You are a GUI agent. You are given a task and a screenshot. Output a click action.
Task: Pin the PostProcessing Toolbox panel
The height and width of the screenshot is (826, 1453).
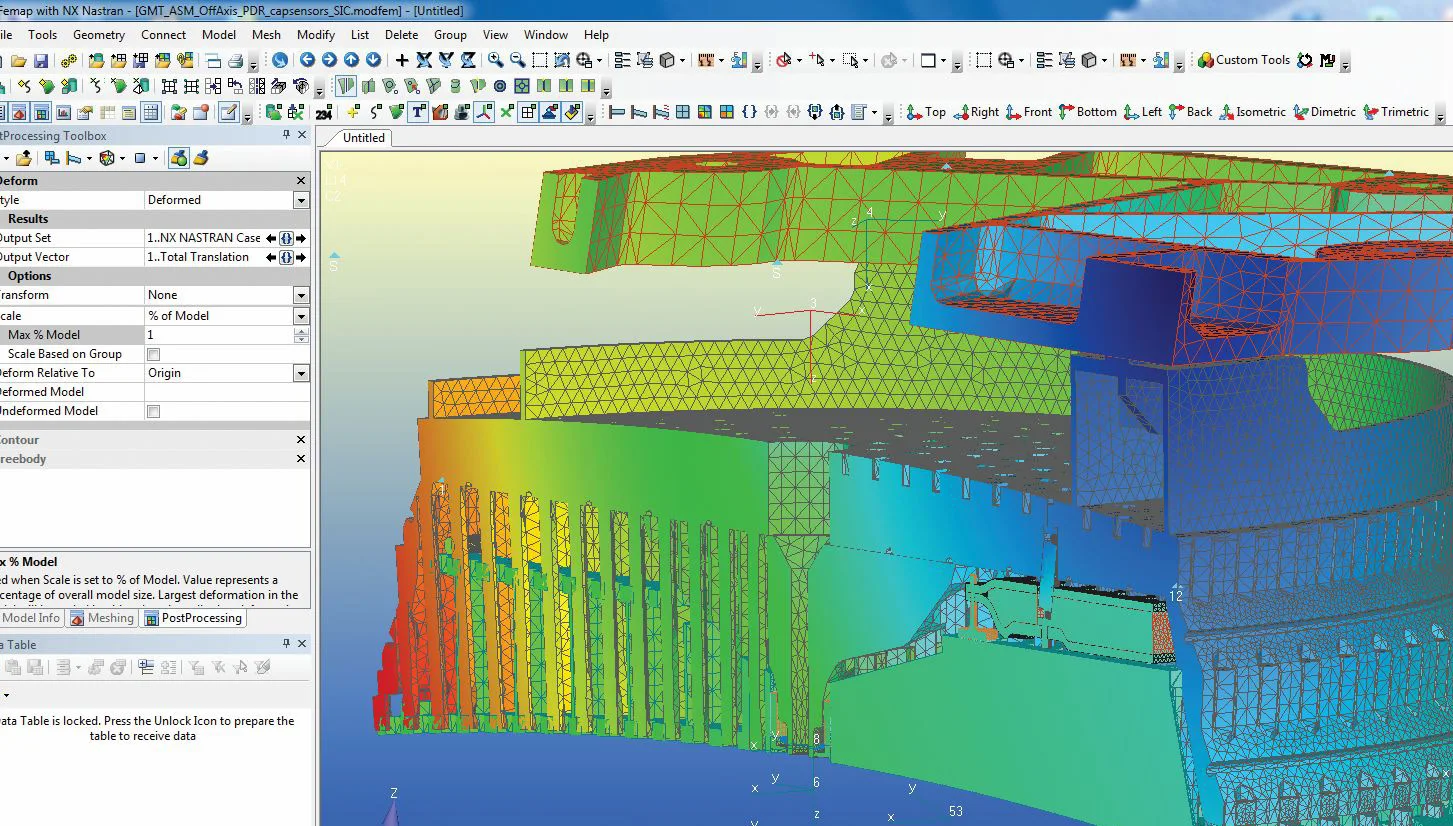pos(286,135)
